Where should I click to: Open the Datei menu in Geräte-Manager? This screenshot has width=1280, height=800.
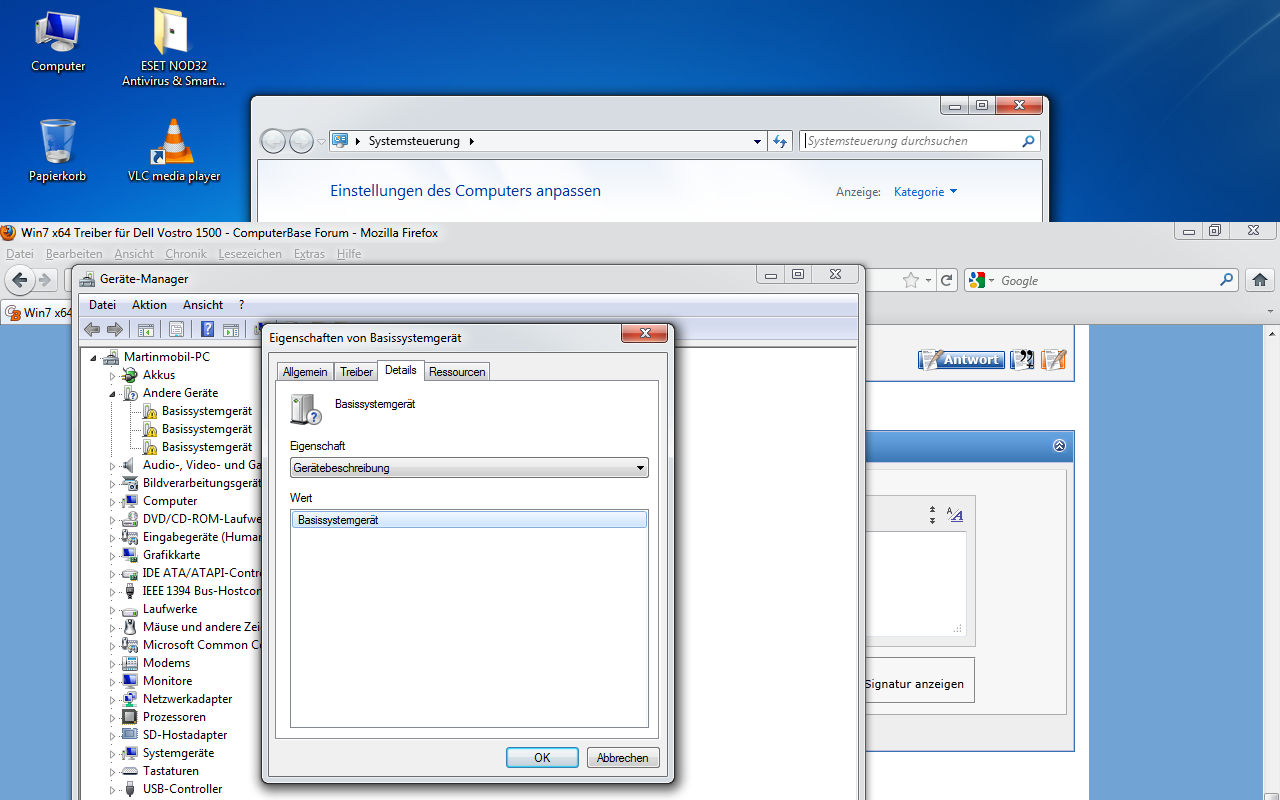point(102,305)
